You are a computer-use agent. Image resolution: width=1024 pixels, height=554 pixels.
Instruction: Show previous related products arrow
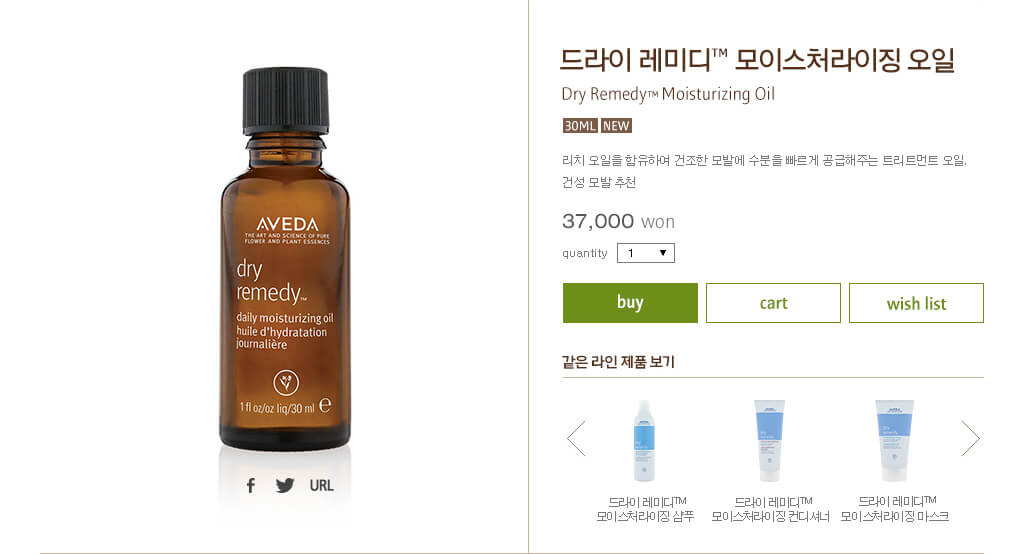(x=576, y=438)
